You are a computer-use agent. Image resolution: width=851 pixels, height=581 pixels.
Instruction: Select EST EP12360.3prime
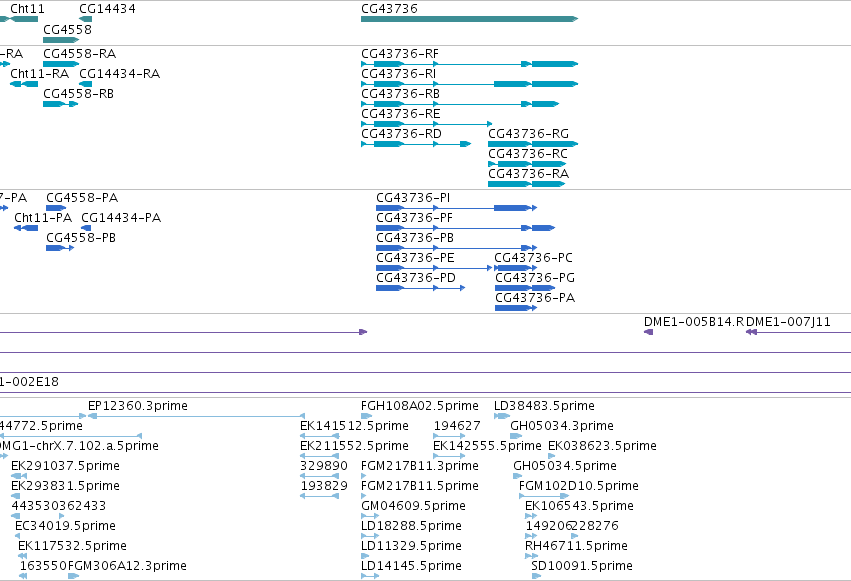[196, 417]
